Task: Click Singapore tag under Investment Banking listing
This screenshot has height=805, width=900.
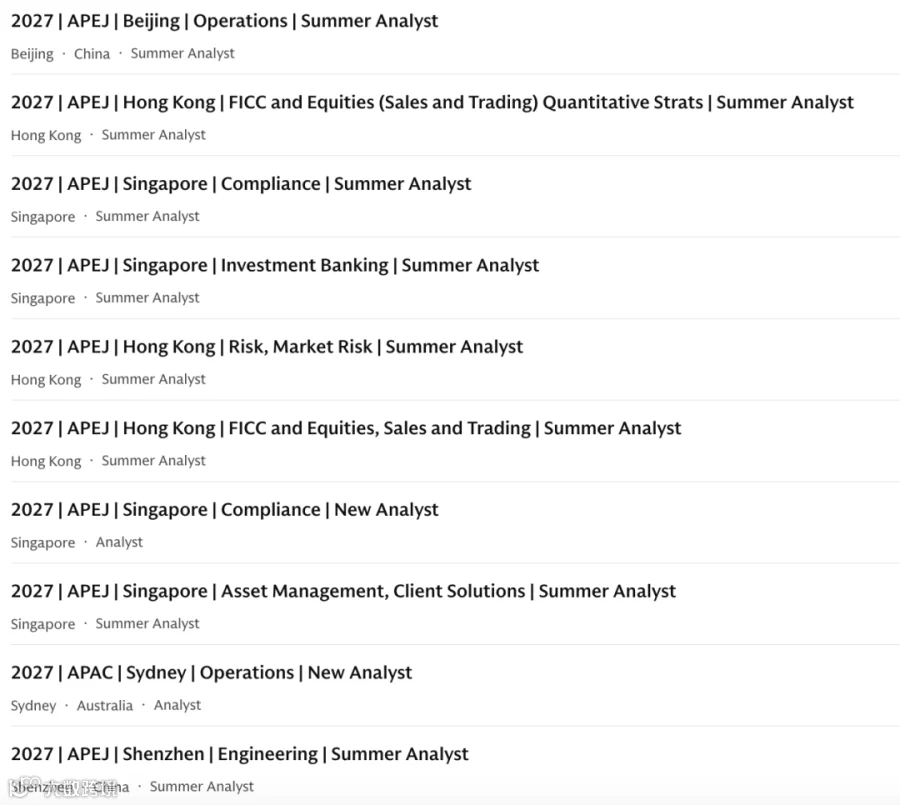Action: tap(43, 299)
